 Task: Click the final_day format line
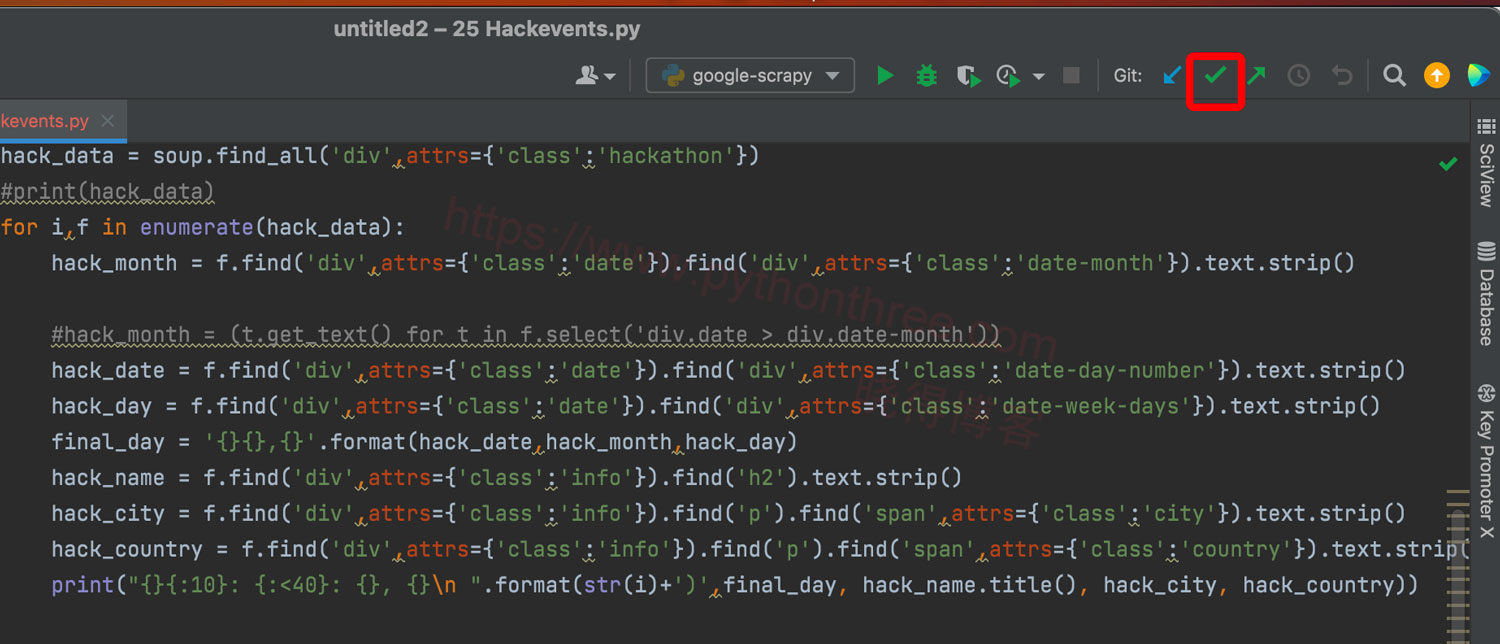click(425, 442)
